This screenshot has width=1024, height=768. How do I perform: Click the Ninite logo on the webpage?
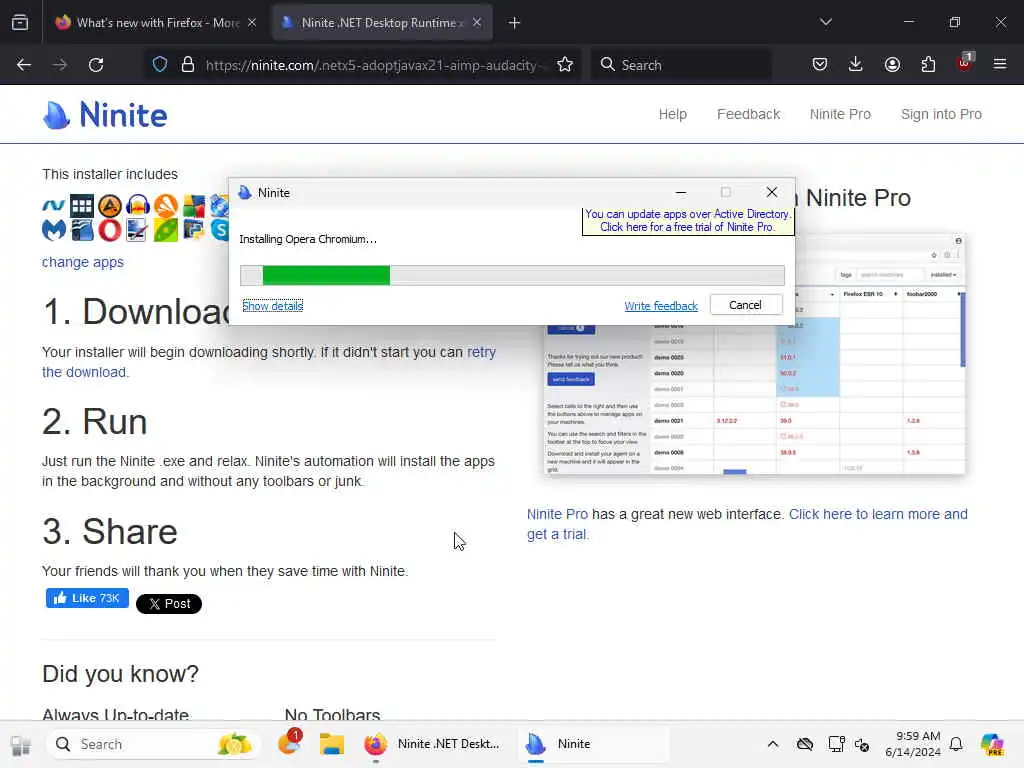(x=105, y=115)
